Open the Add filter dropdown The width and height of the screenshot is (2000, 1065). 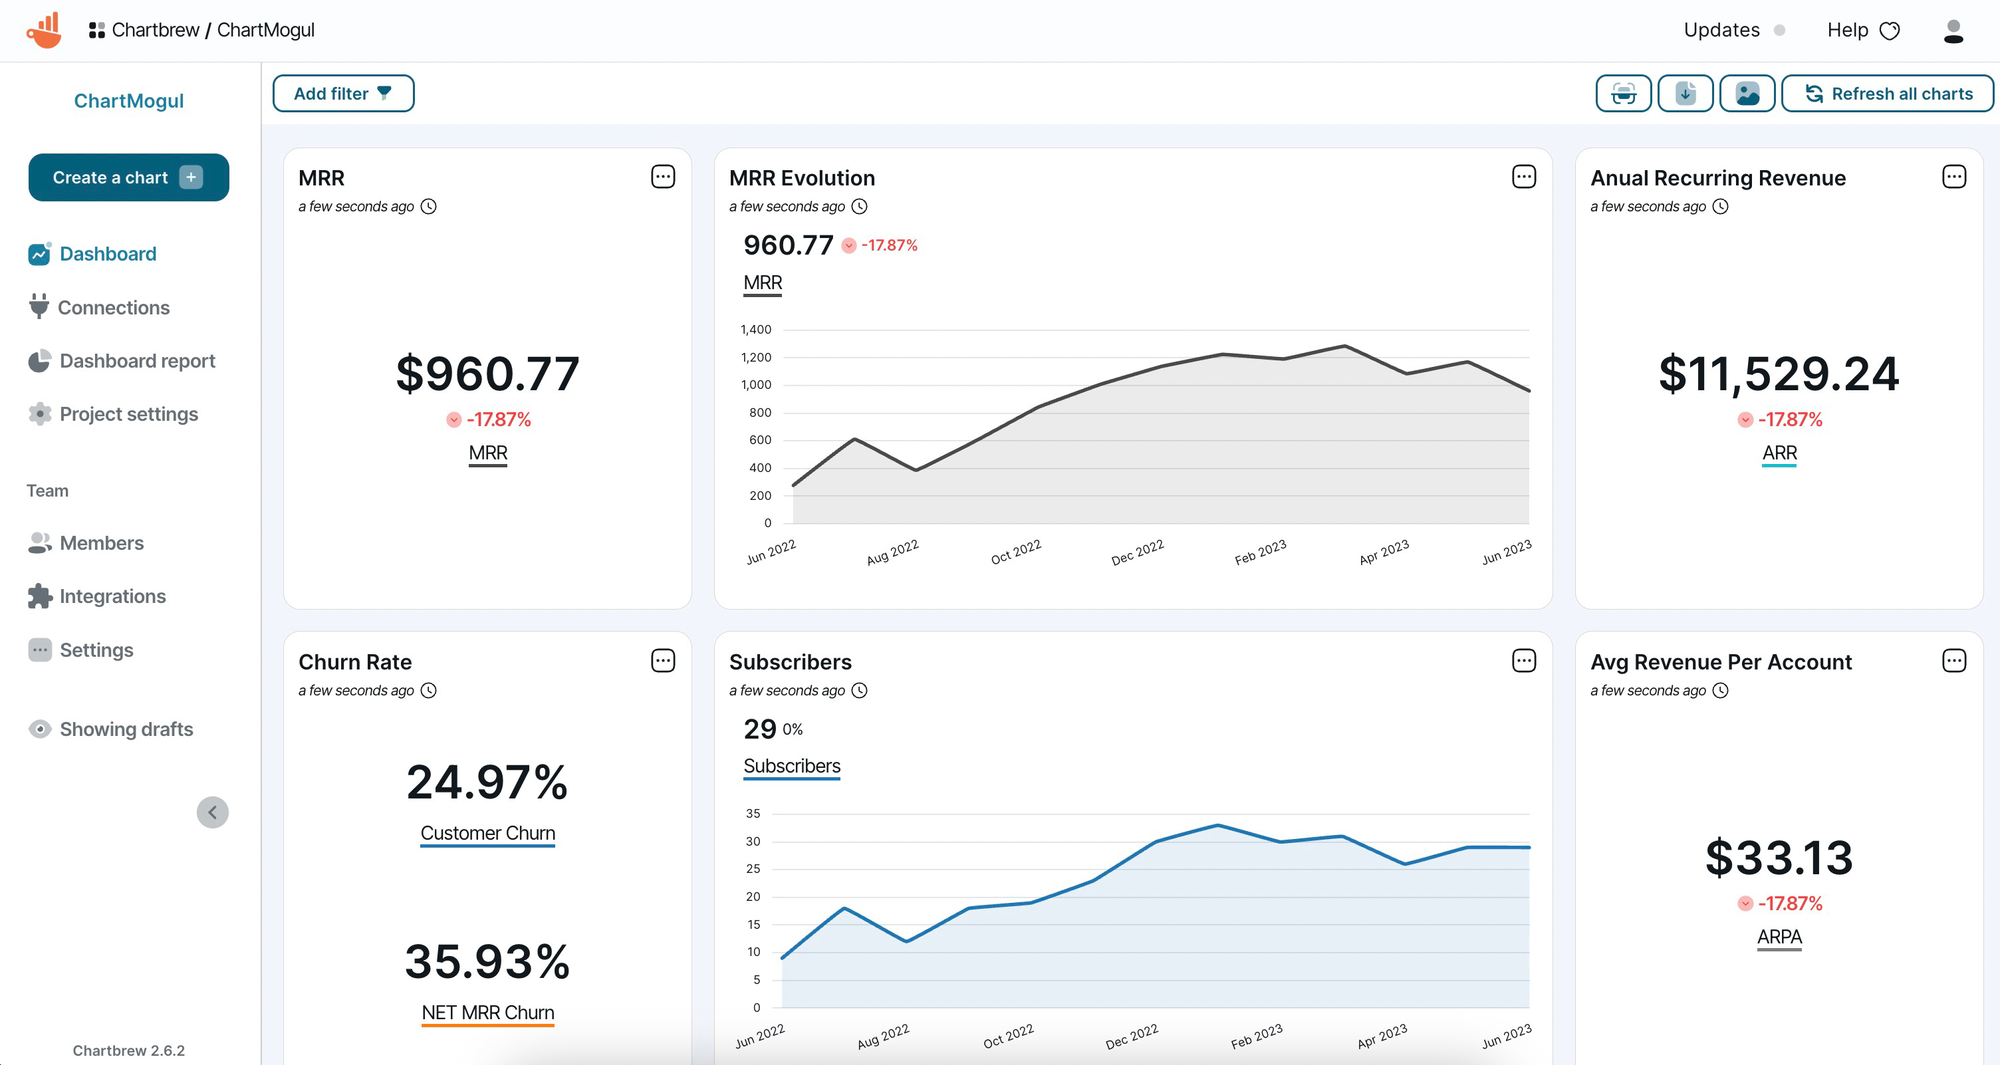click(343, 94)
